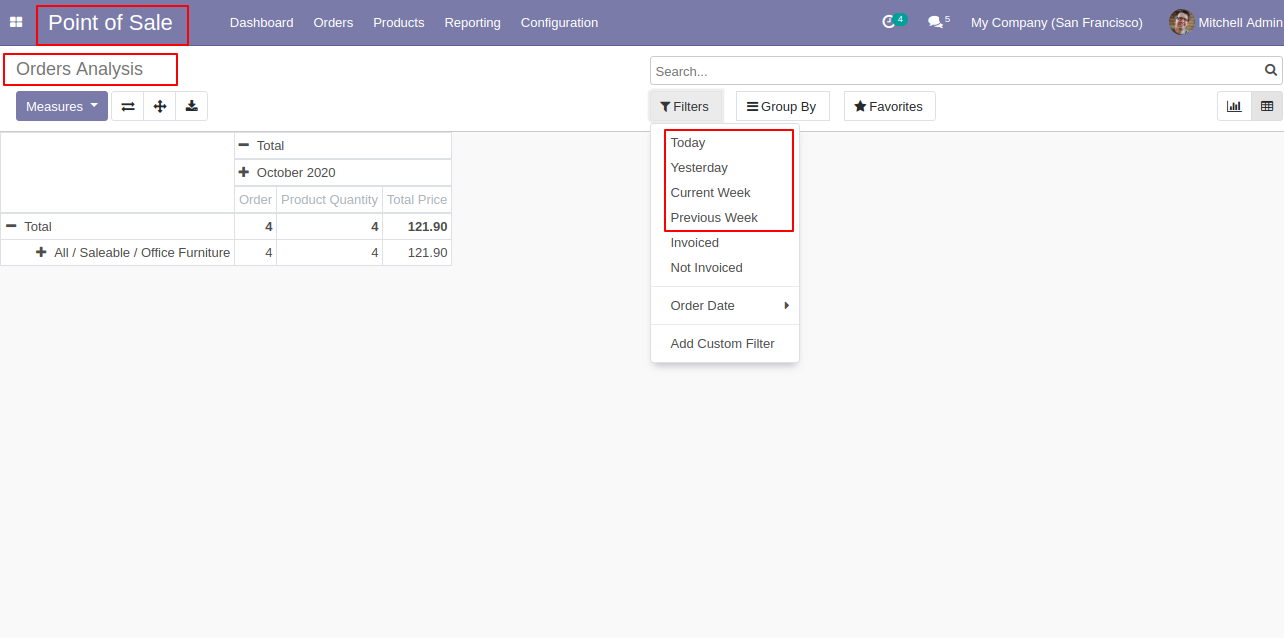
Task: Toggle the Filters dropdown
Action: [685, 106]
